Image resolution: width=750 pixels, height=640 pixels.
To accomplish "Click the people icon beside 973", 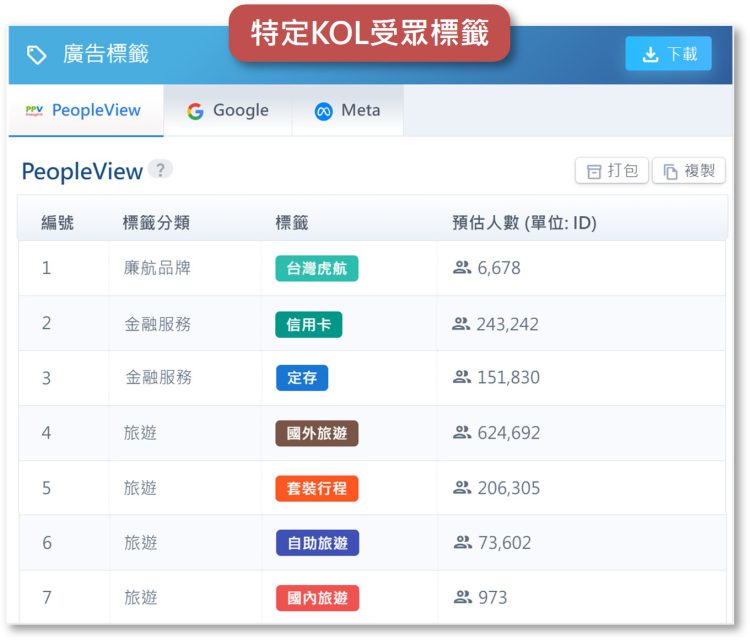I will click(463, 597).
